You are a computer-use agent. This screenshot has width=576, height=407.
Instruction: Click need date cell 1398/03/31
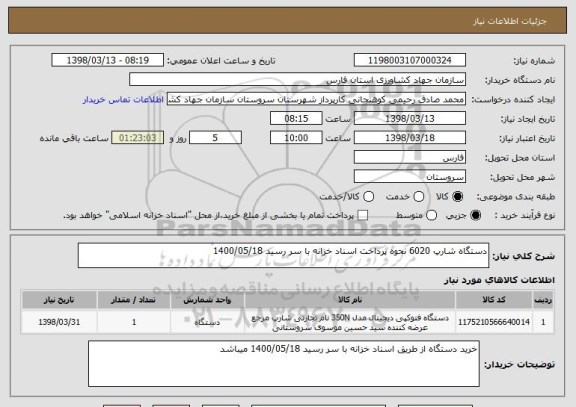pyautogui.click(x=59, y=322)
